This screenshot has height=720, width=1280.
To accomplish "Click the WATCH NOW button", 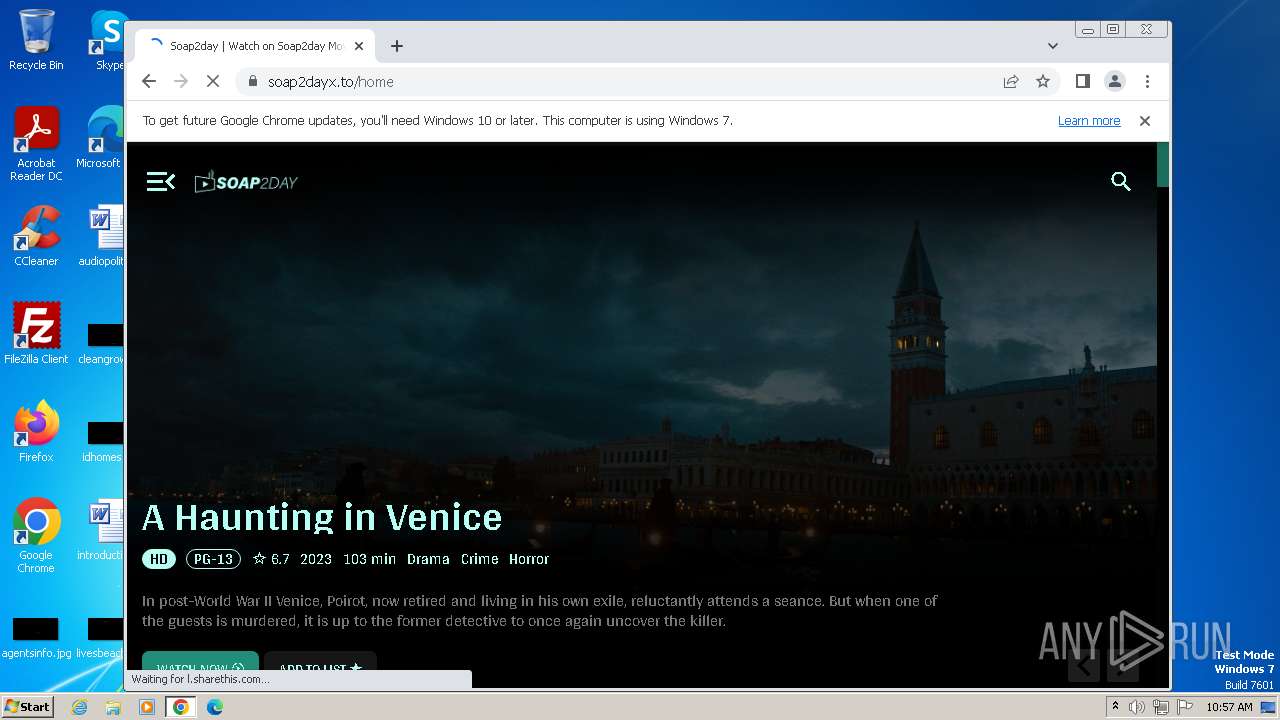I will click(200, 668).
